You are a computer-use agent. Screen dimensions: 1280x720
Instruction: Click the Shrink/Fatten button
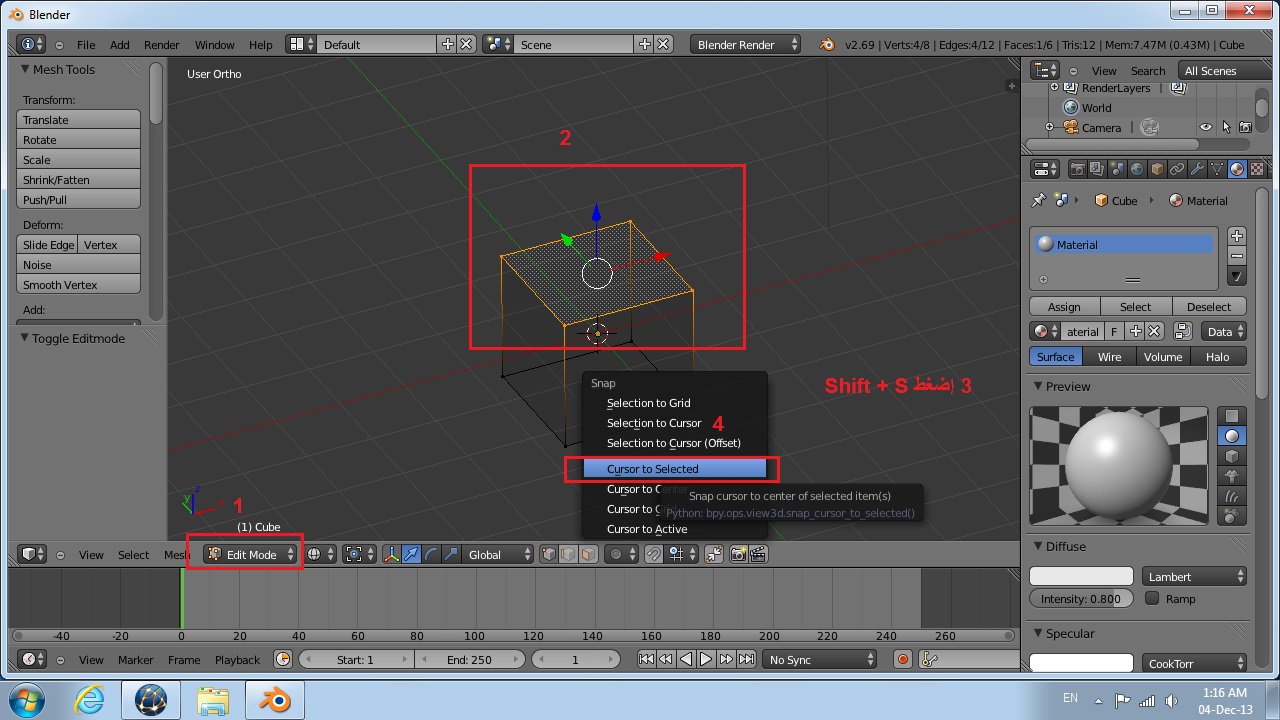(x=79, y=179)
